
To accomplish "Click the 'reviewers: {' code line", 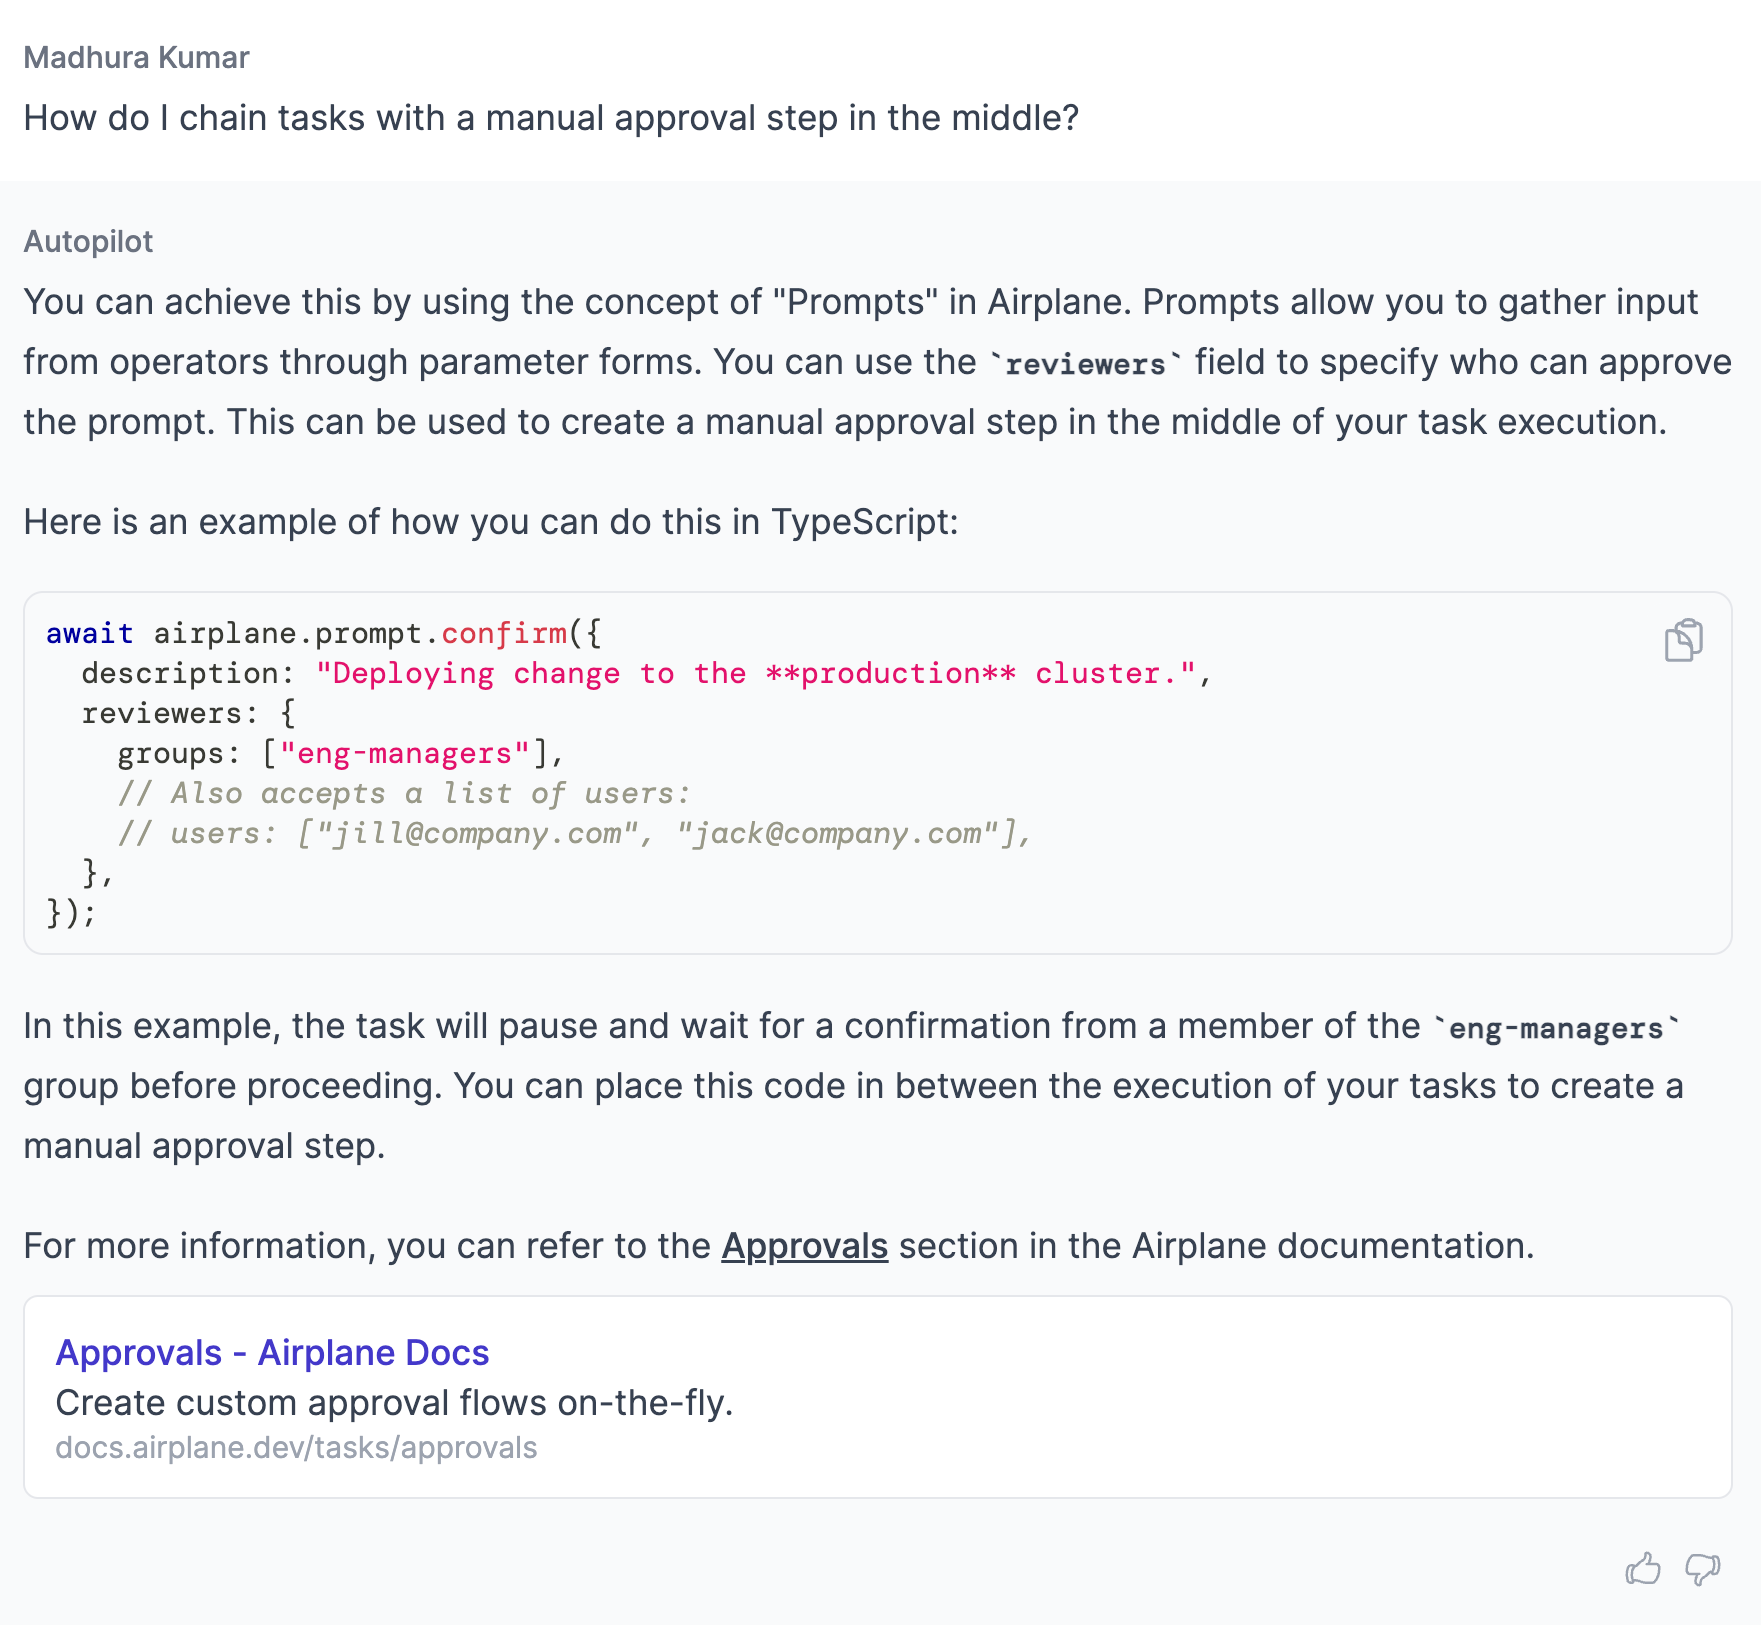I will [189, 713].
